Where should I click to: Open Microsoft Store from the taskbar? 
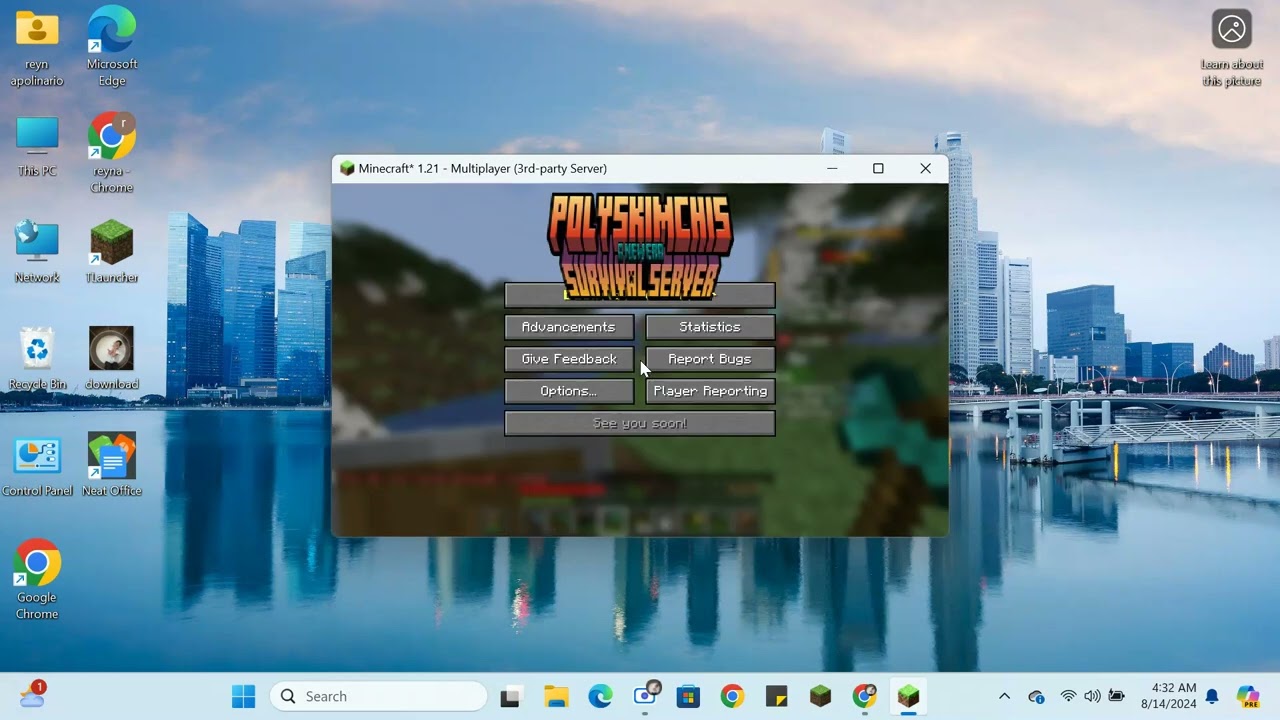[x=688, y=697]
